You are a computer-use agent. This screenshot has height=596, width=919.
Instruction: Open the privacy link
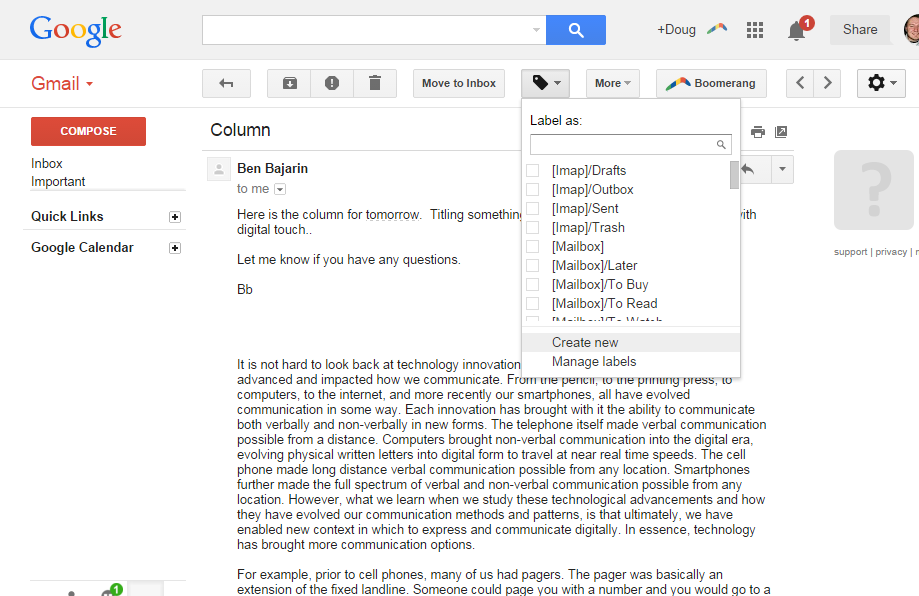click(891, 252)
